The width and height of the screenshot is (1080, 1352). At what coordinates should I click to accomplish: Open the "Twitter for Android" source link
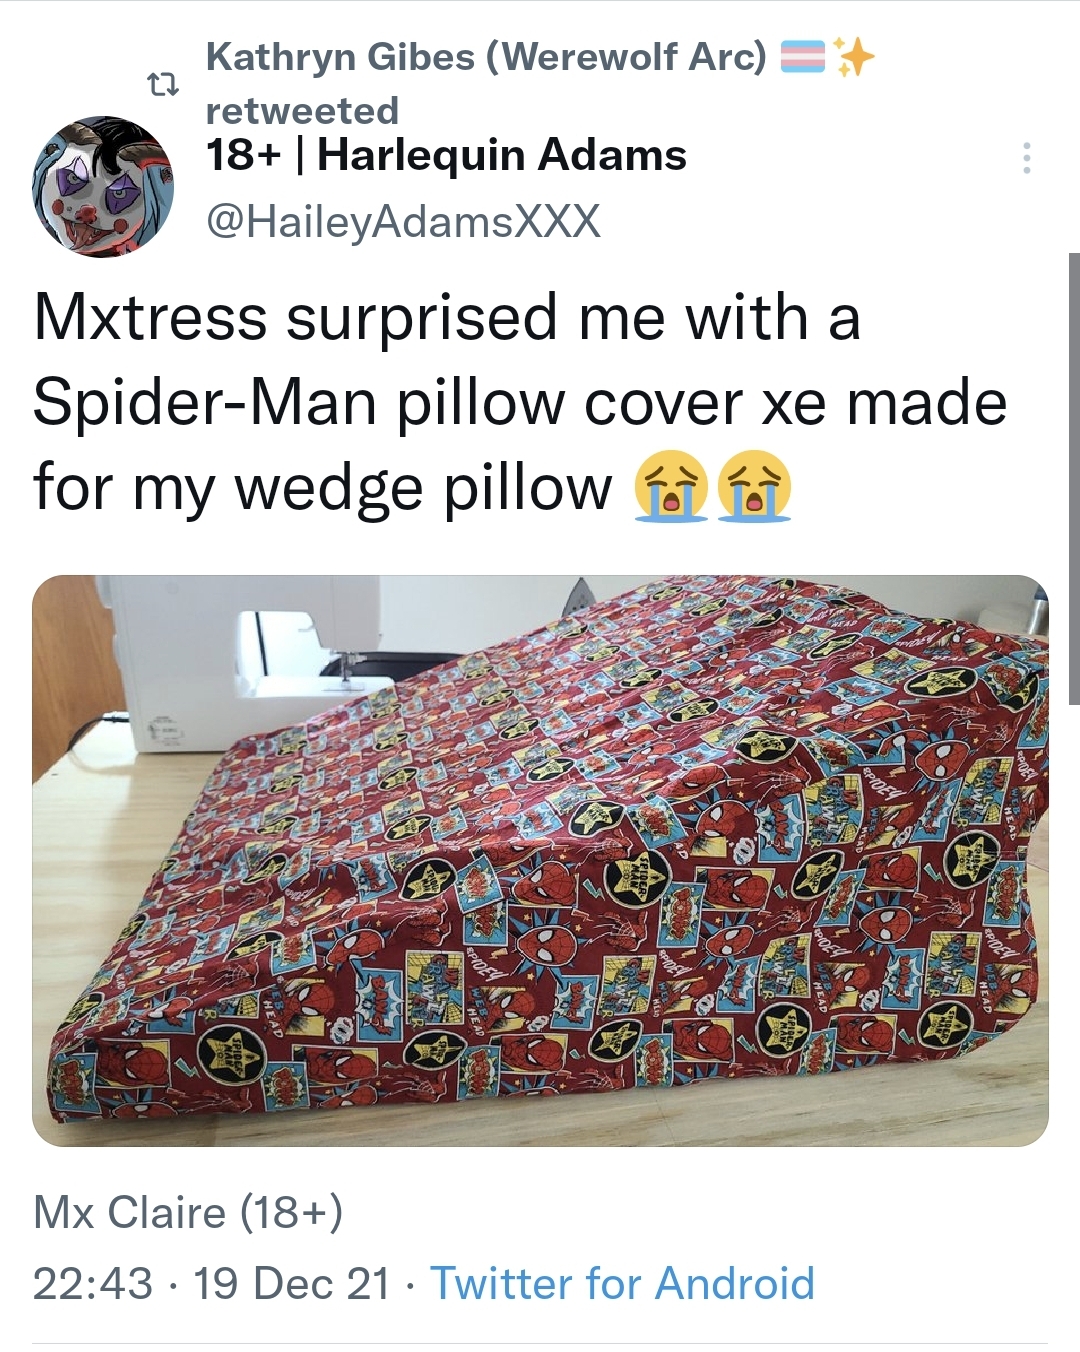[x=622, y=1283]
